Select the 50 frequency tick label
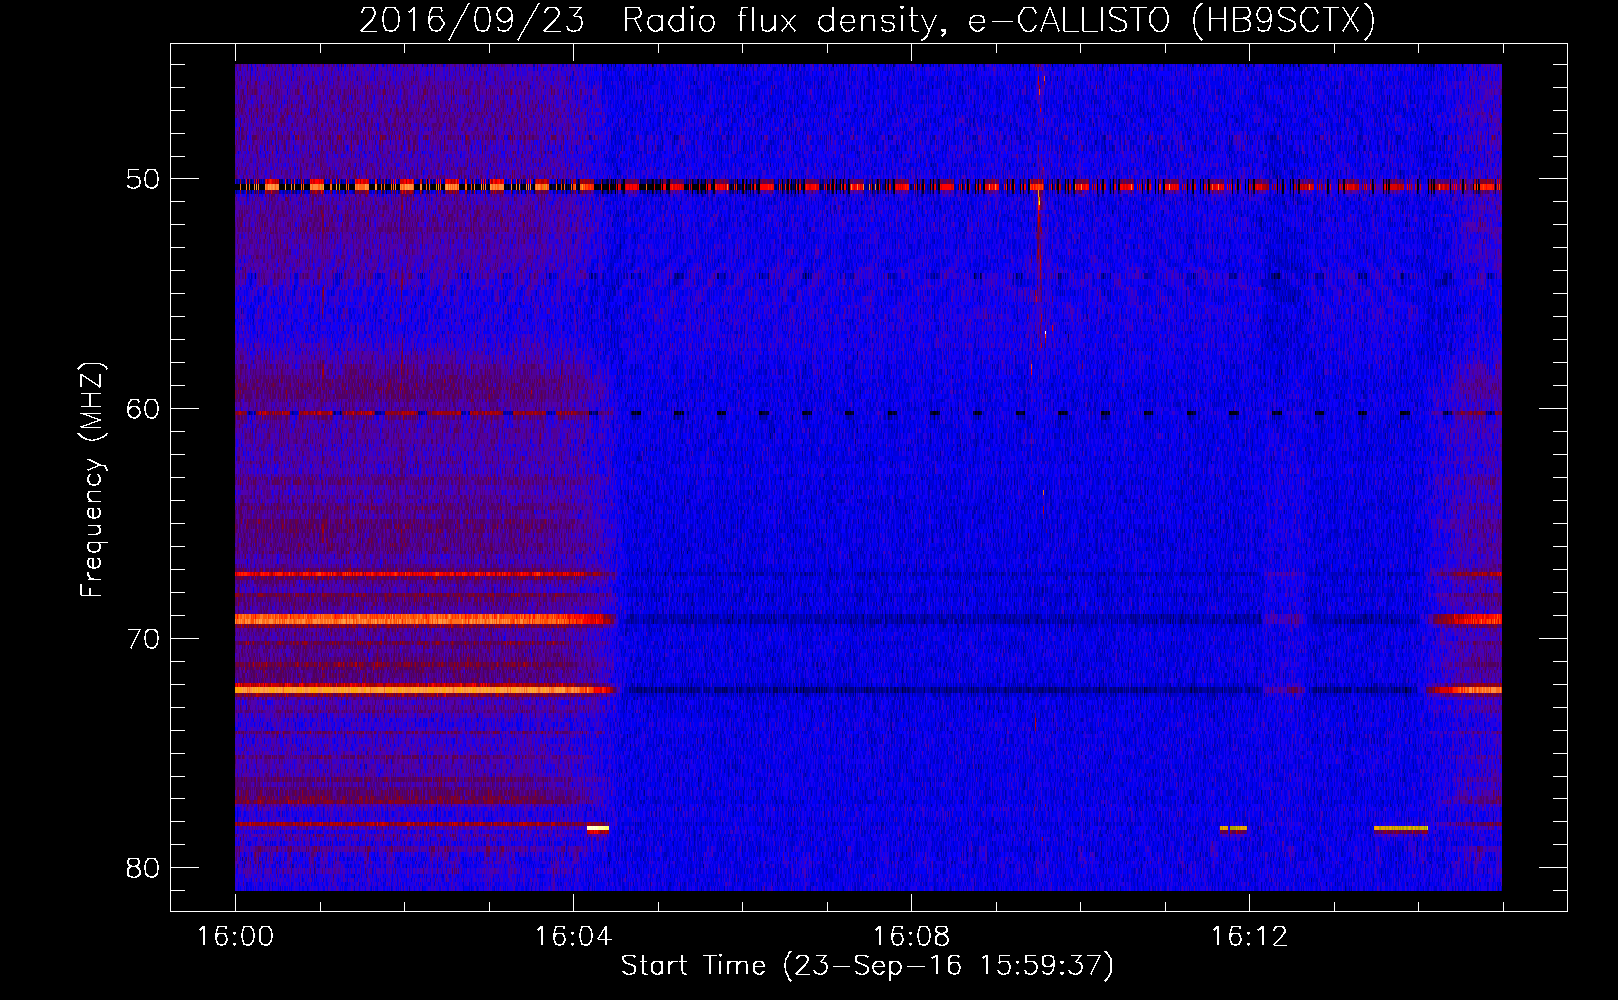This screenshot has height=1000, width=1618. pyautogui.click(x=144, y=180)
